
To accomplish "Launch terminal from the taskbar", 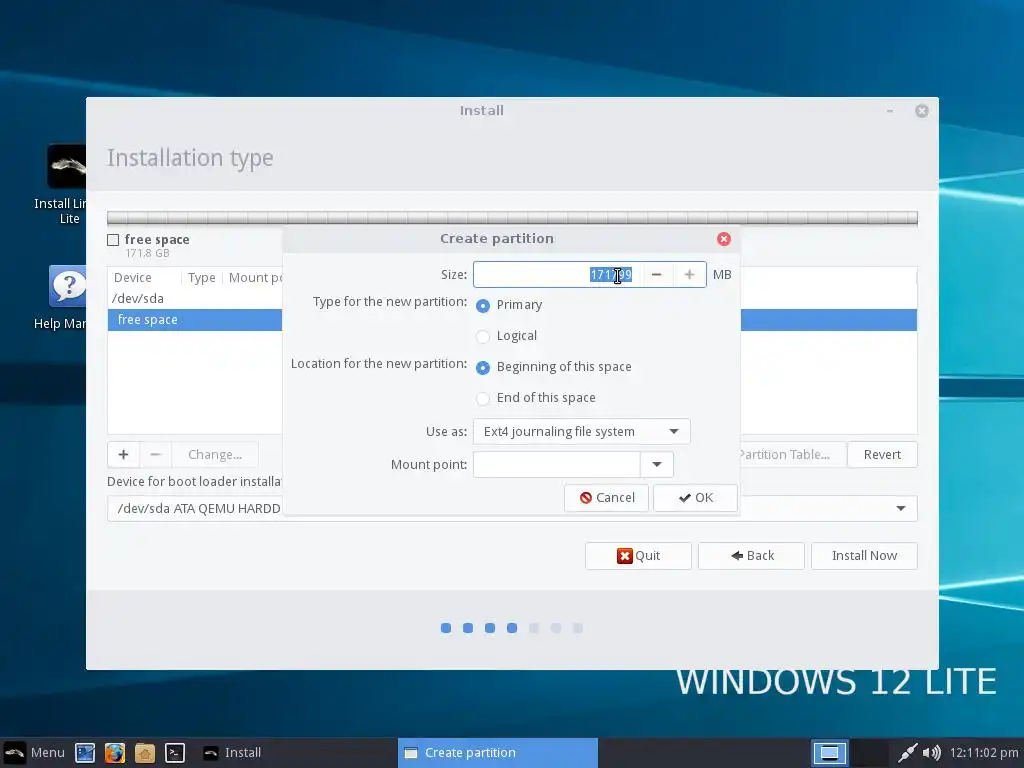I will tap(174, 753).
